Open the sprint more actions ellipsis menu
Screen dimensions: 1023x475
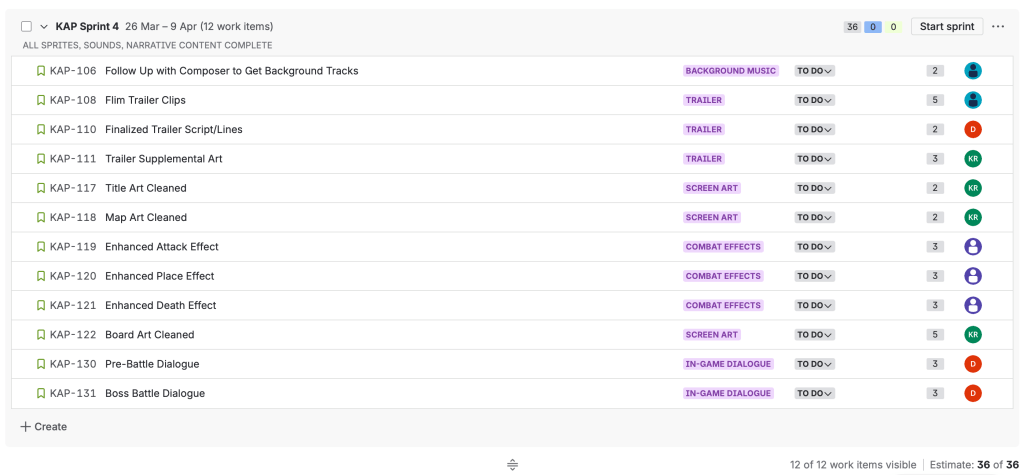click(x=998, y=27)
